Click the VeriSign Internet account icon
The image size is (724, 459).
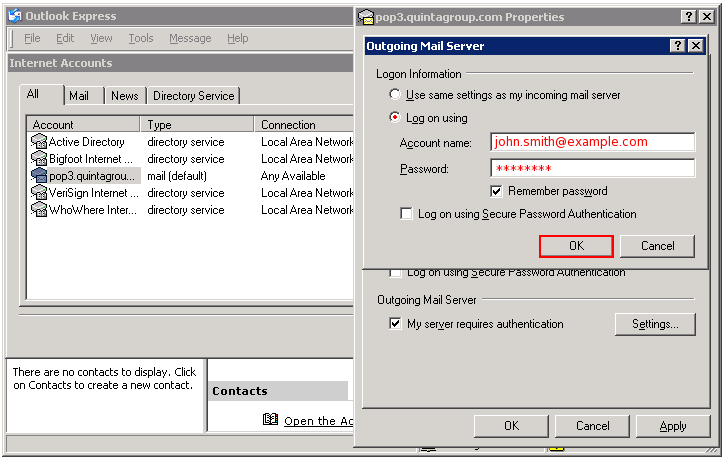click(x=39, y=193)
